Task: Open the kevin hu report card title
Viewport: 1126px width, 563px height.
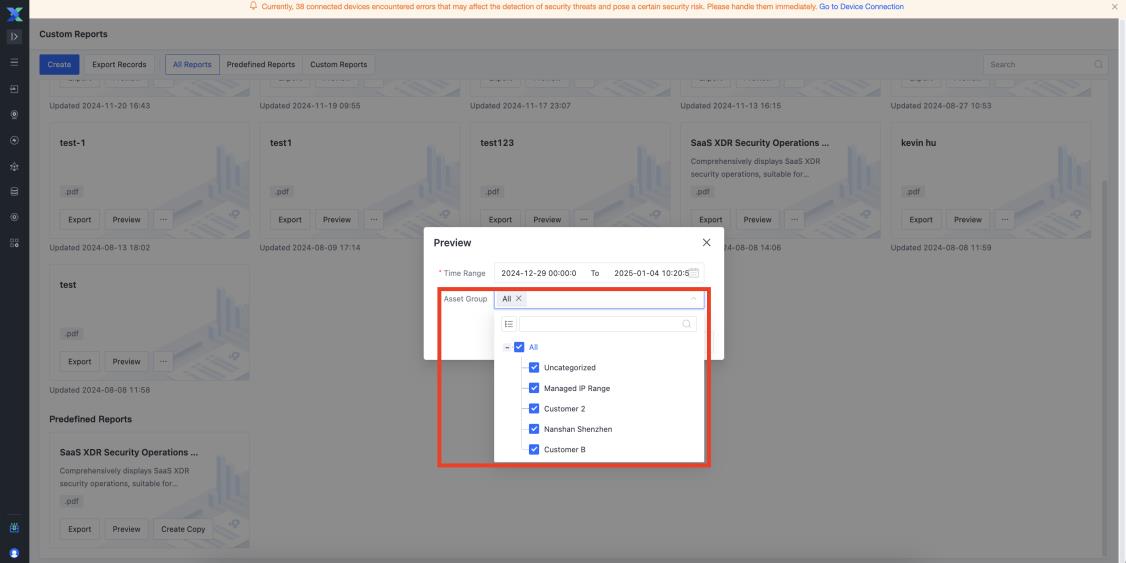Action: (x=918, y=143)
